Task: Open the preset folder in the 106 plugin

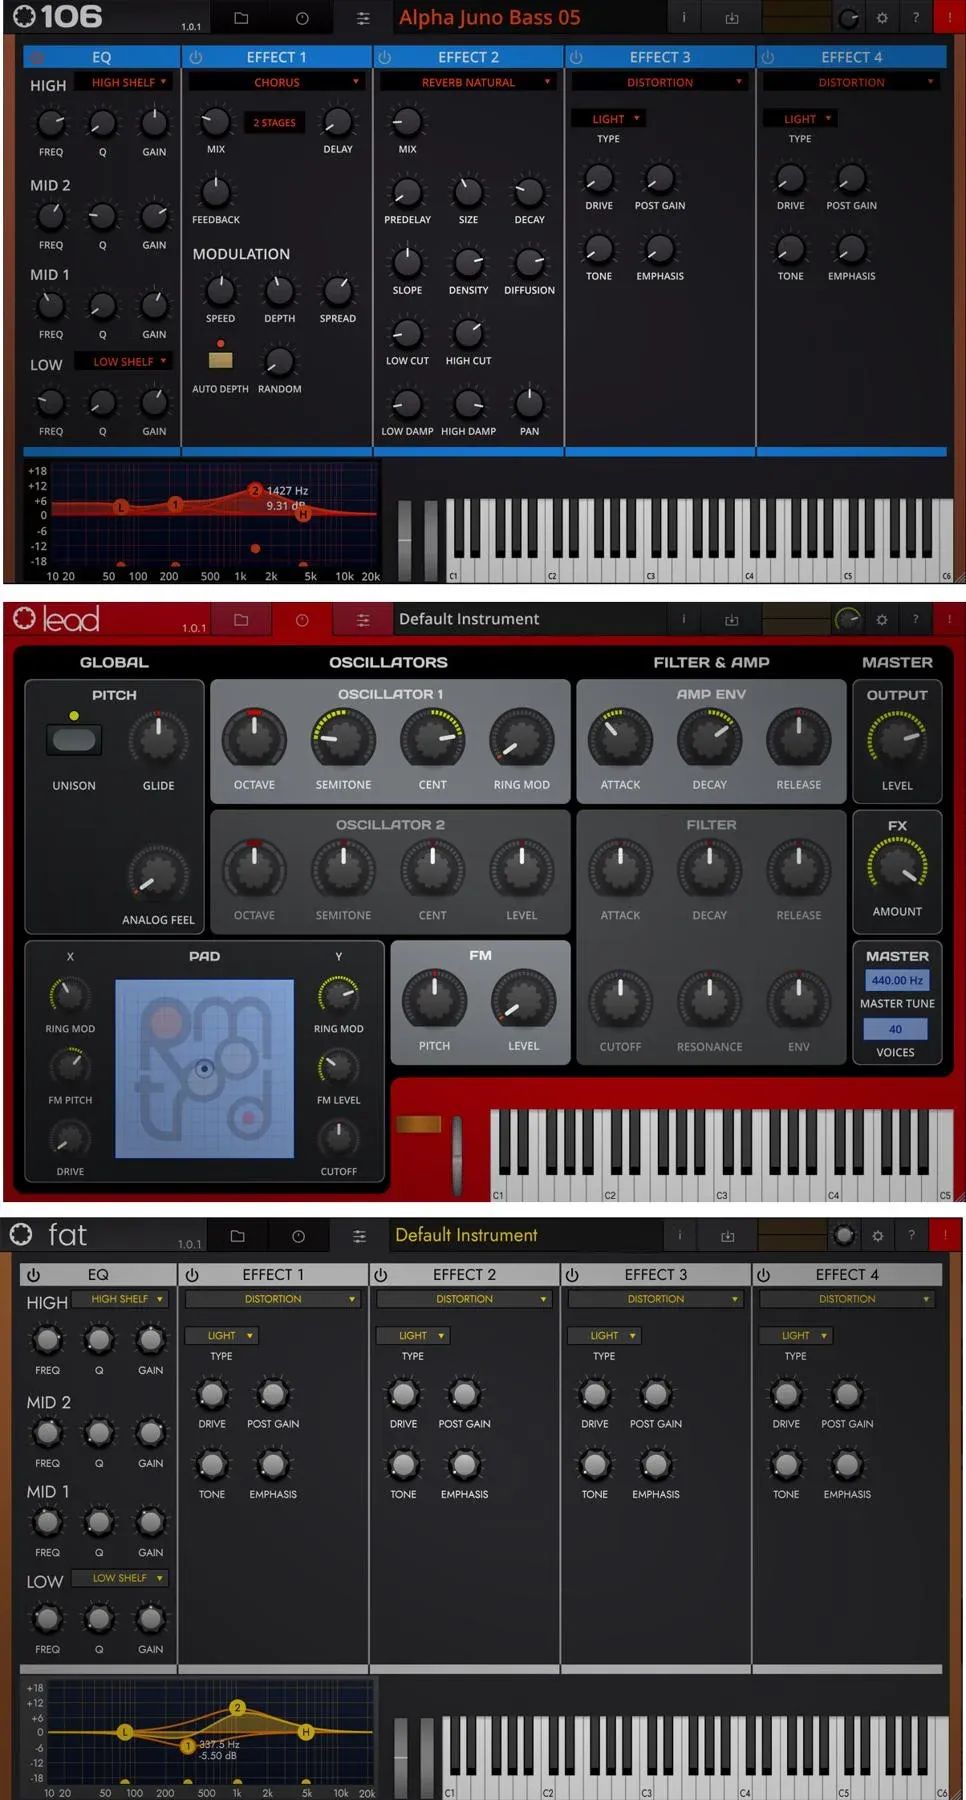Action: pos(241,18)
